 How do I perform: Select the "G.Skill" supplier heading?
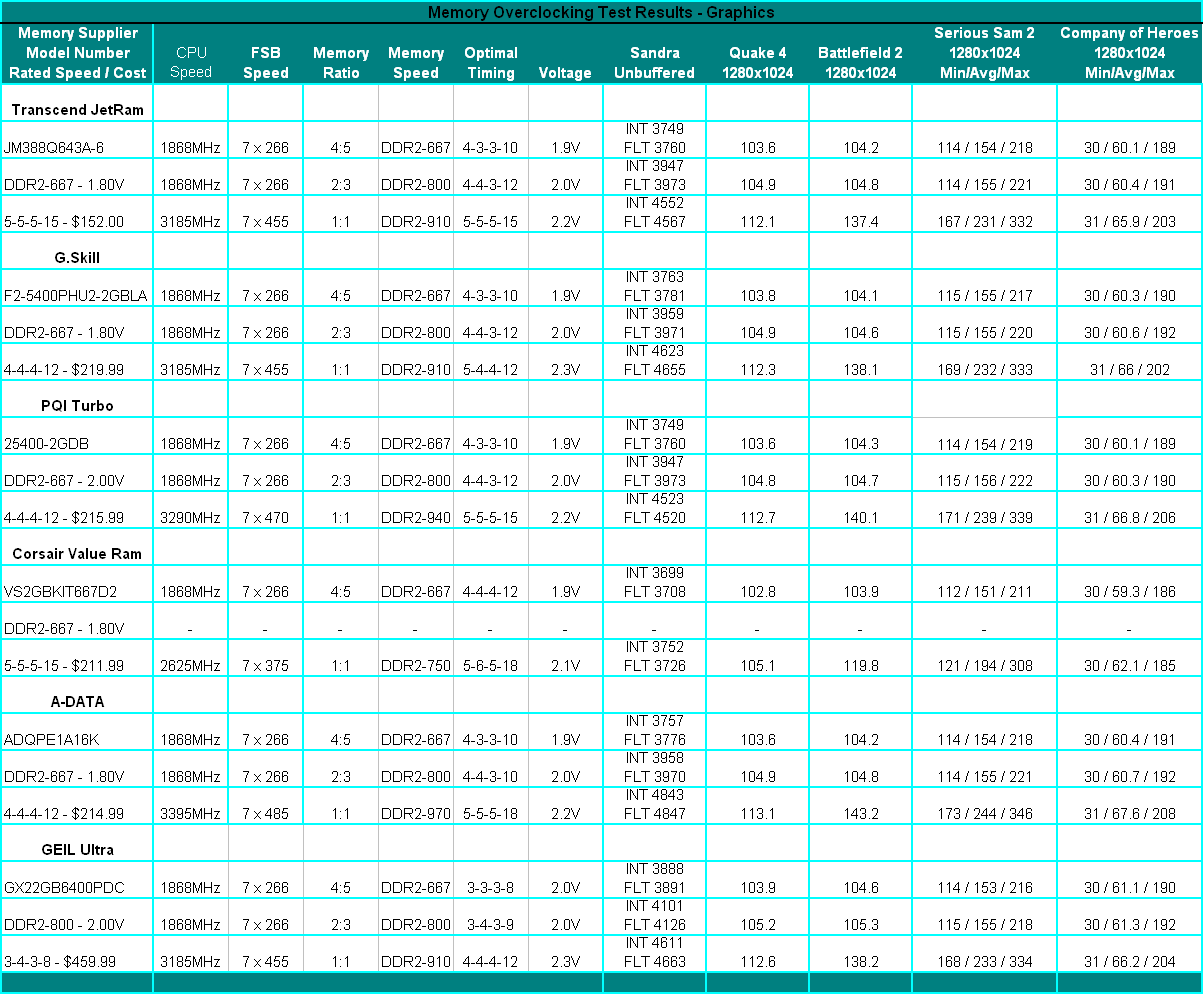77,258
